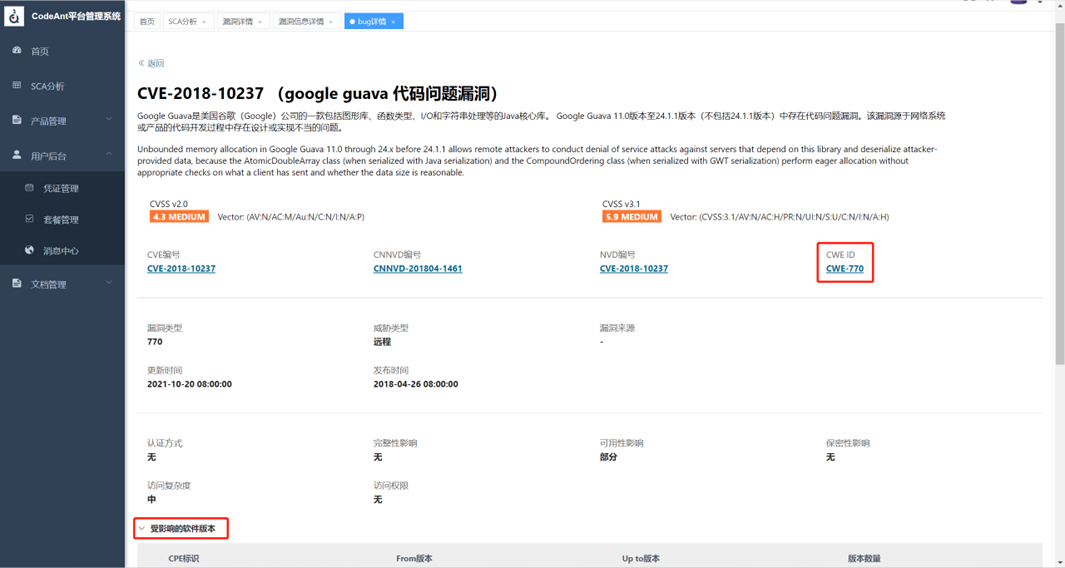Click the card icon beside 凭证管理

[29, 188]
